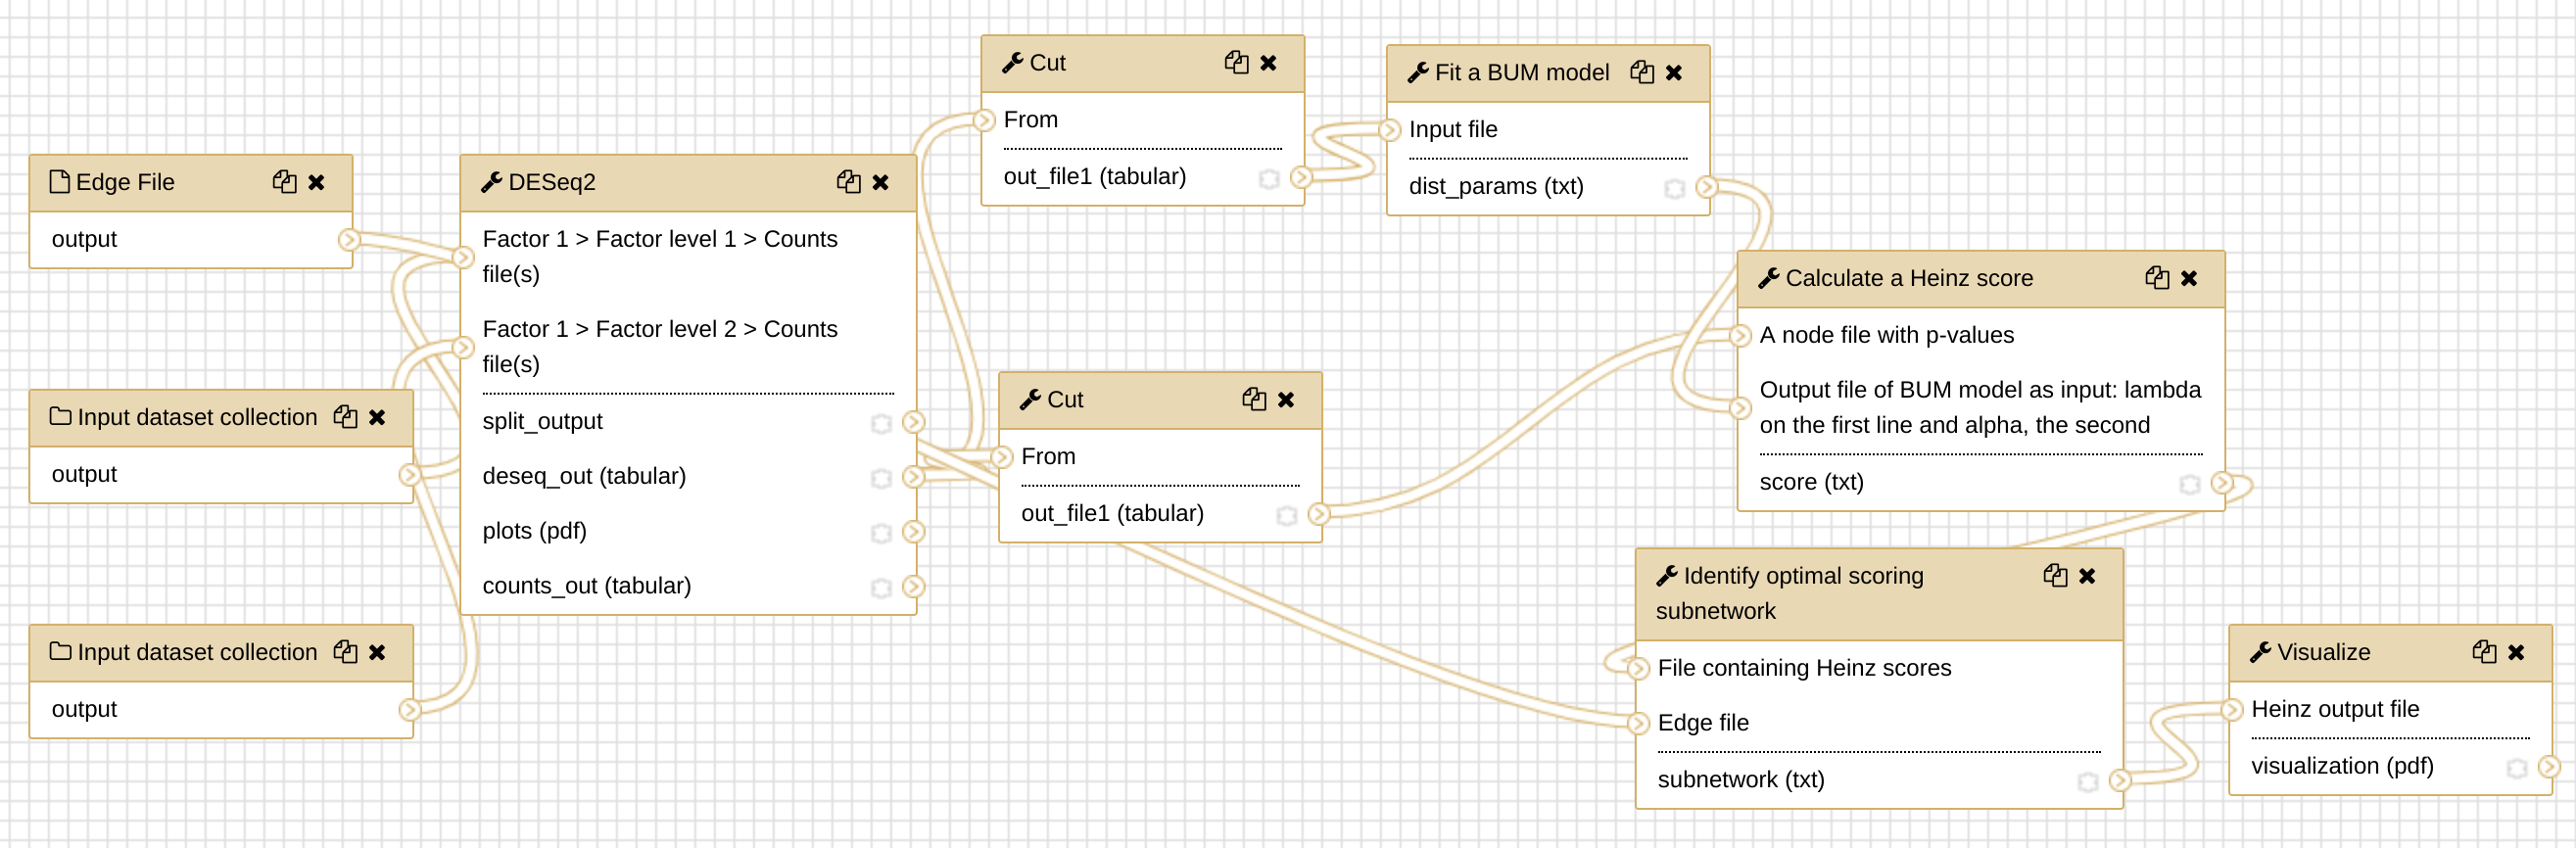The height and width of the screenshot is (848, 2576).
Task: Click out_file1 output connector on Cut feeding BUM model
Action: 1300,176
